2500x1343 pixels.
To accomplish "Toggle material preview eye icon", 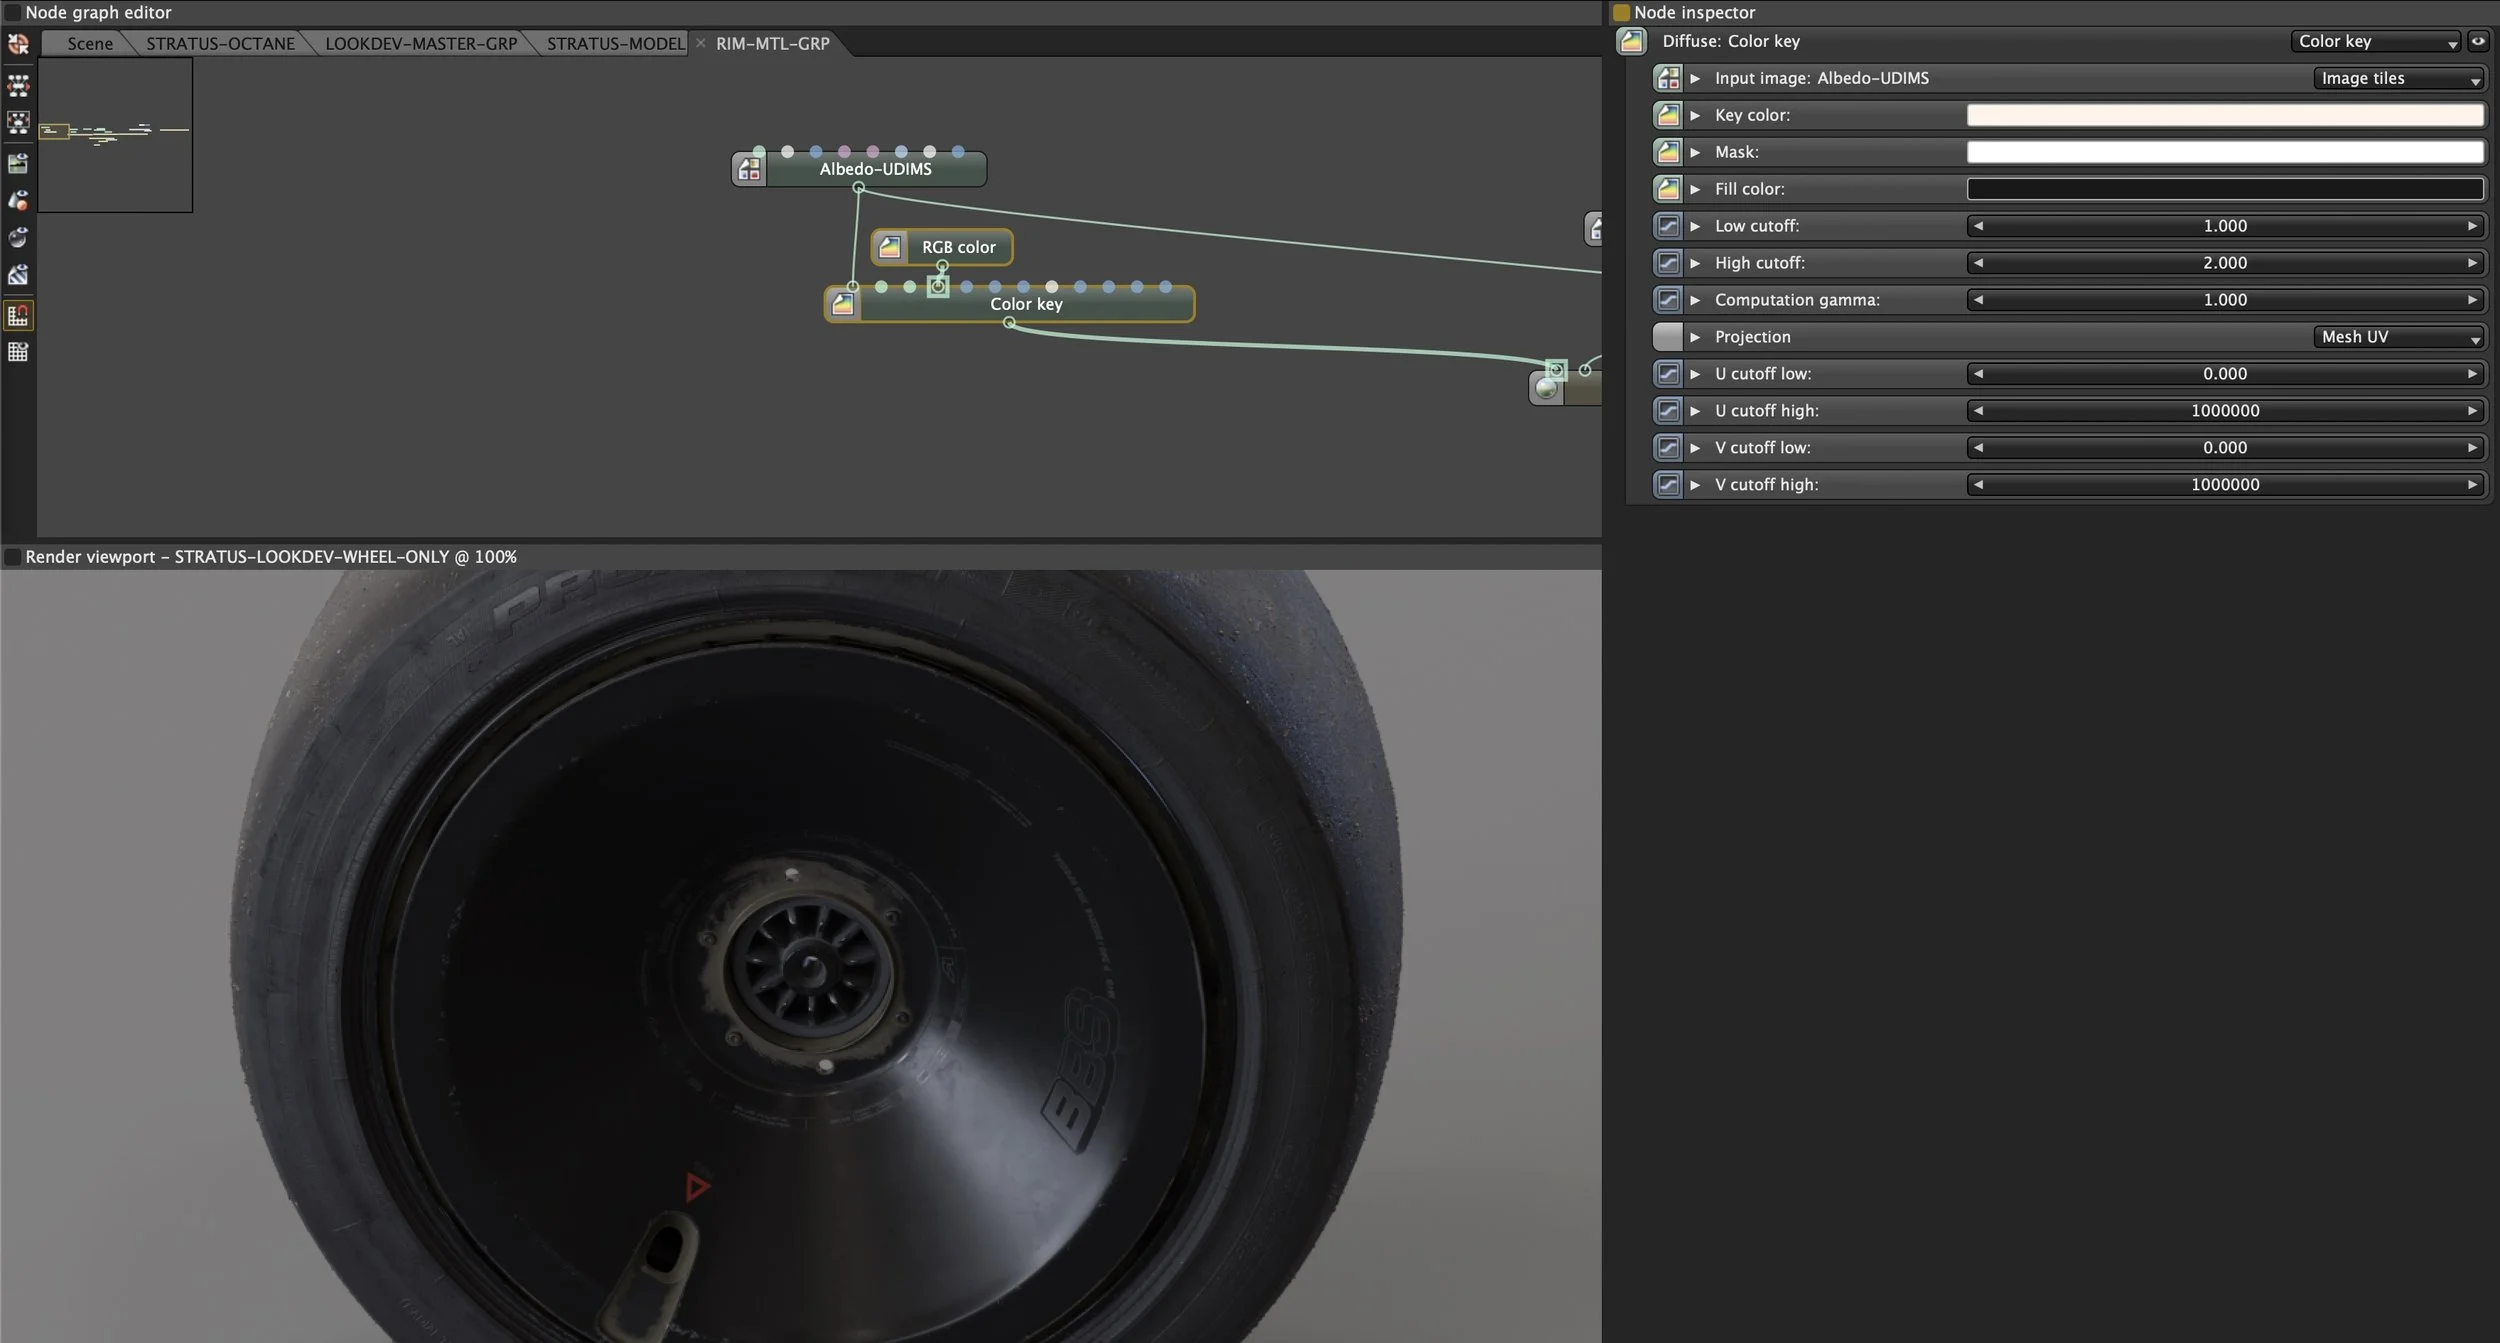I will pyautogui.click(x=18, y=238).
